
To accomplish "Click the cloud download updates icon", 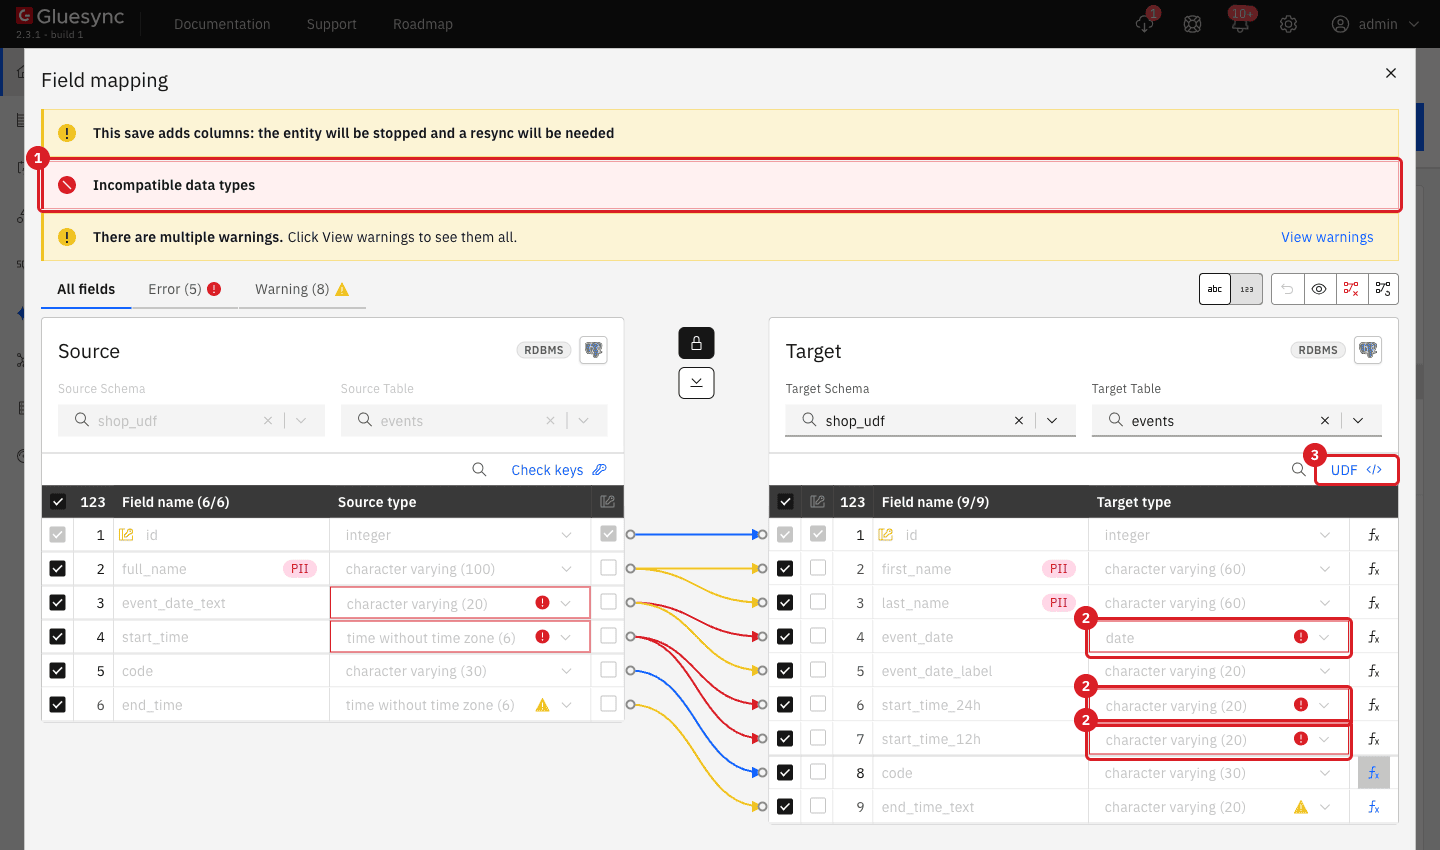I will [x=1145, y=24].
